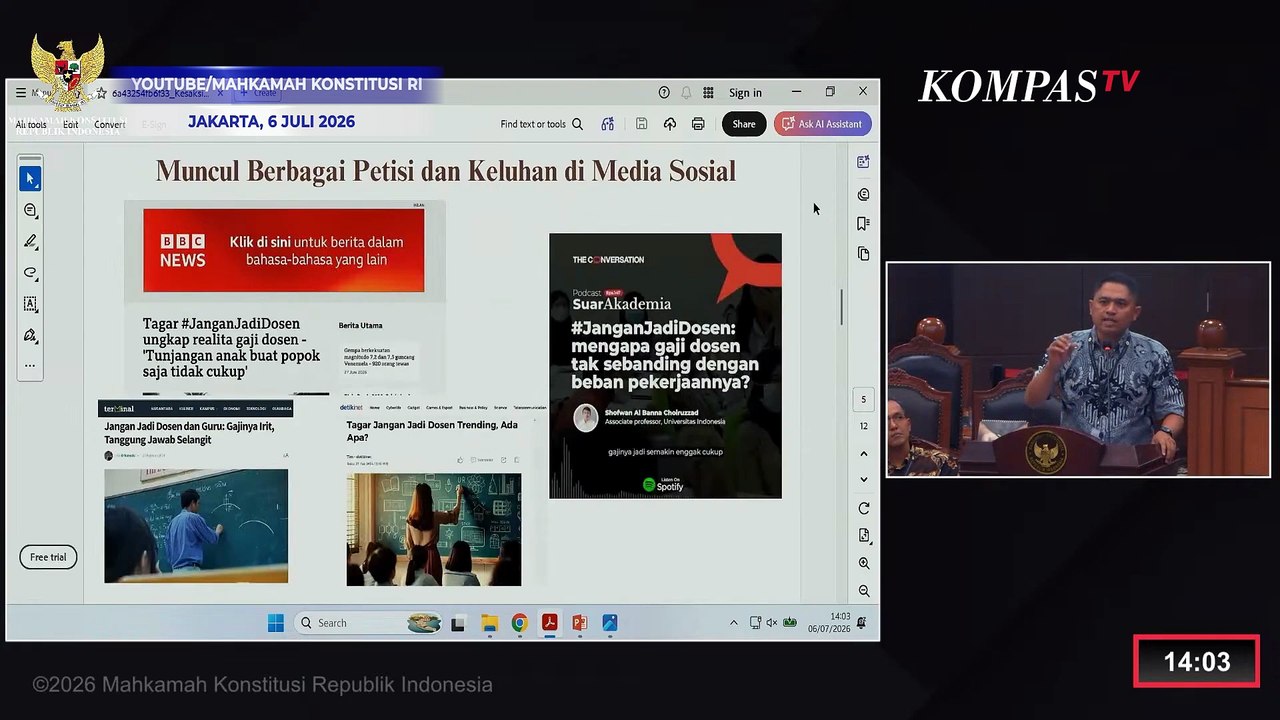Save the document with the disk icon
1280x720 pixels.
pos(642,124)
